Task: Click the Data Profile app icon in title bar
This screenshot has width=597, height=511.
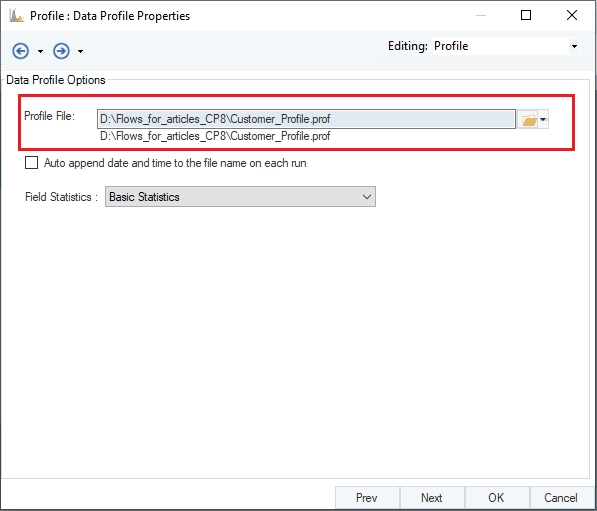Action: click(17, 16)
